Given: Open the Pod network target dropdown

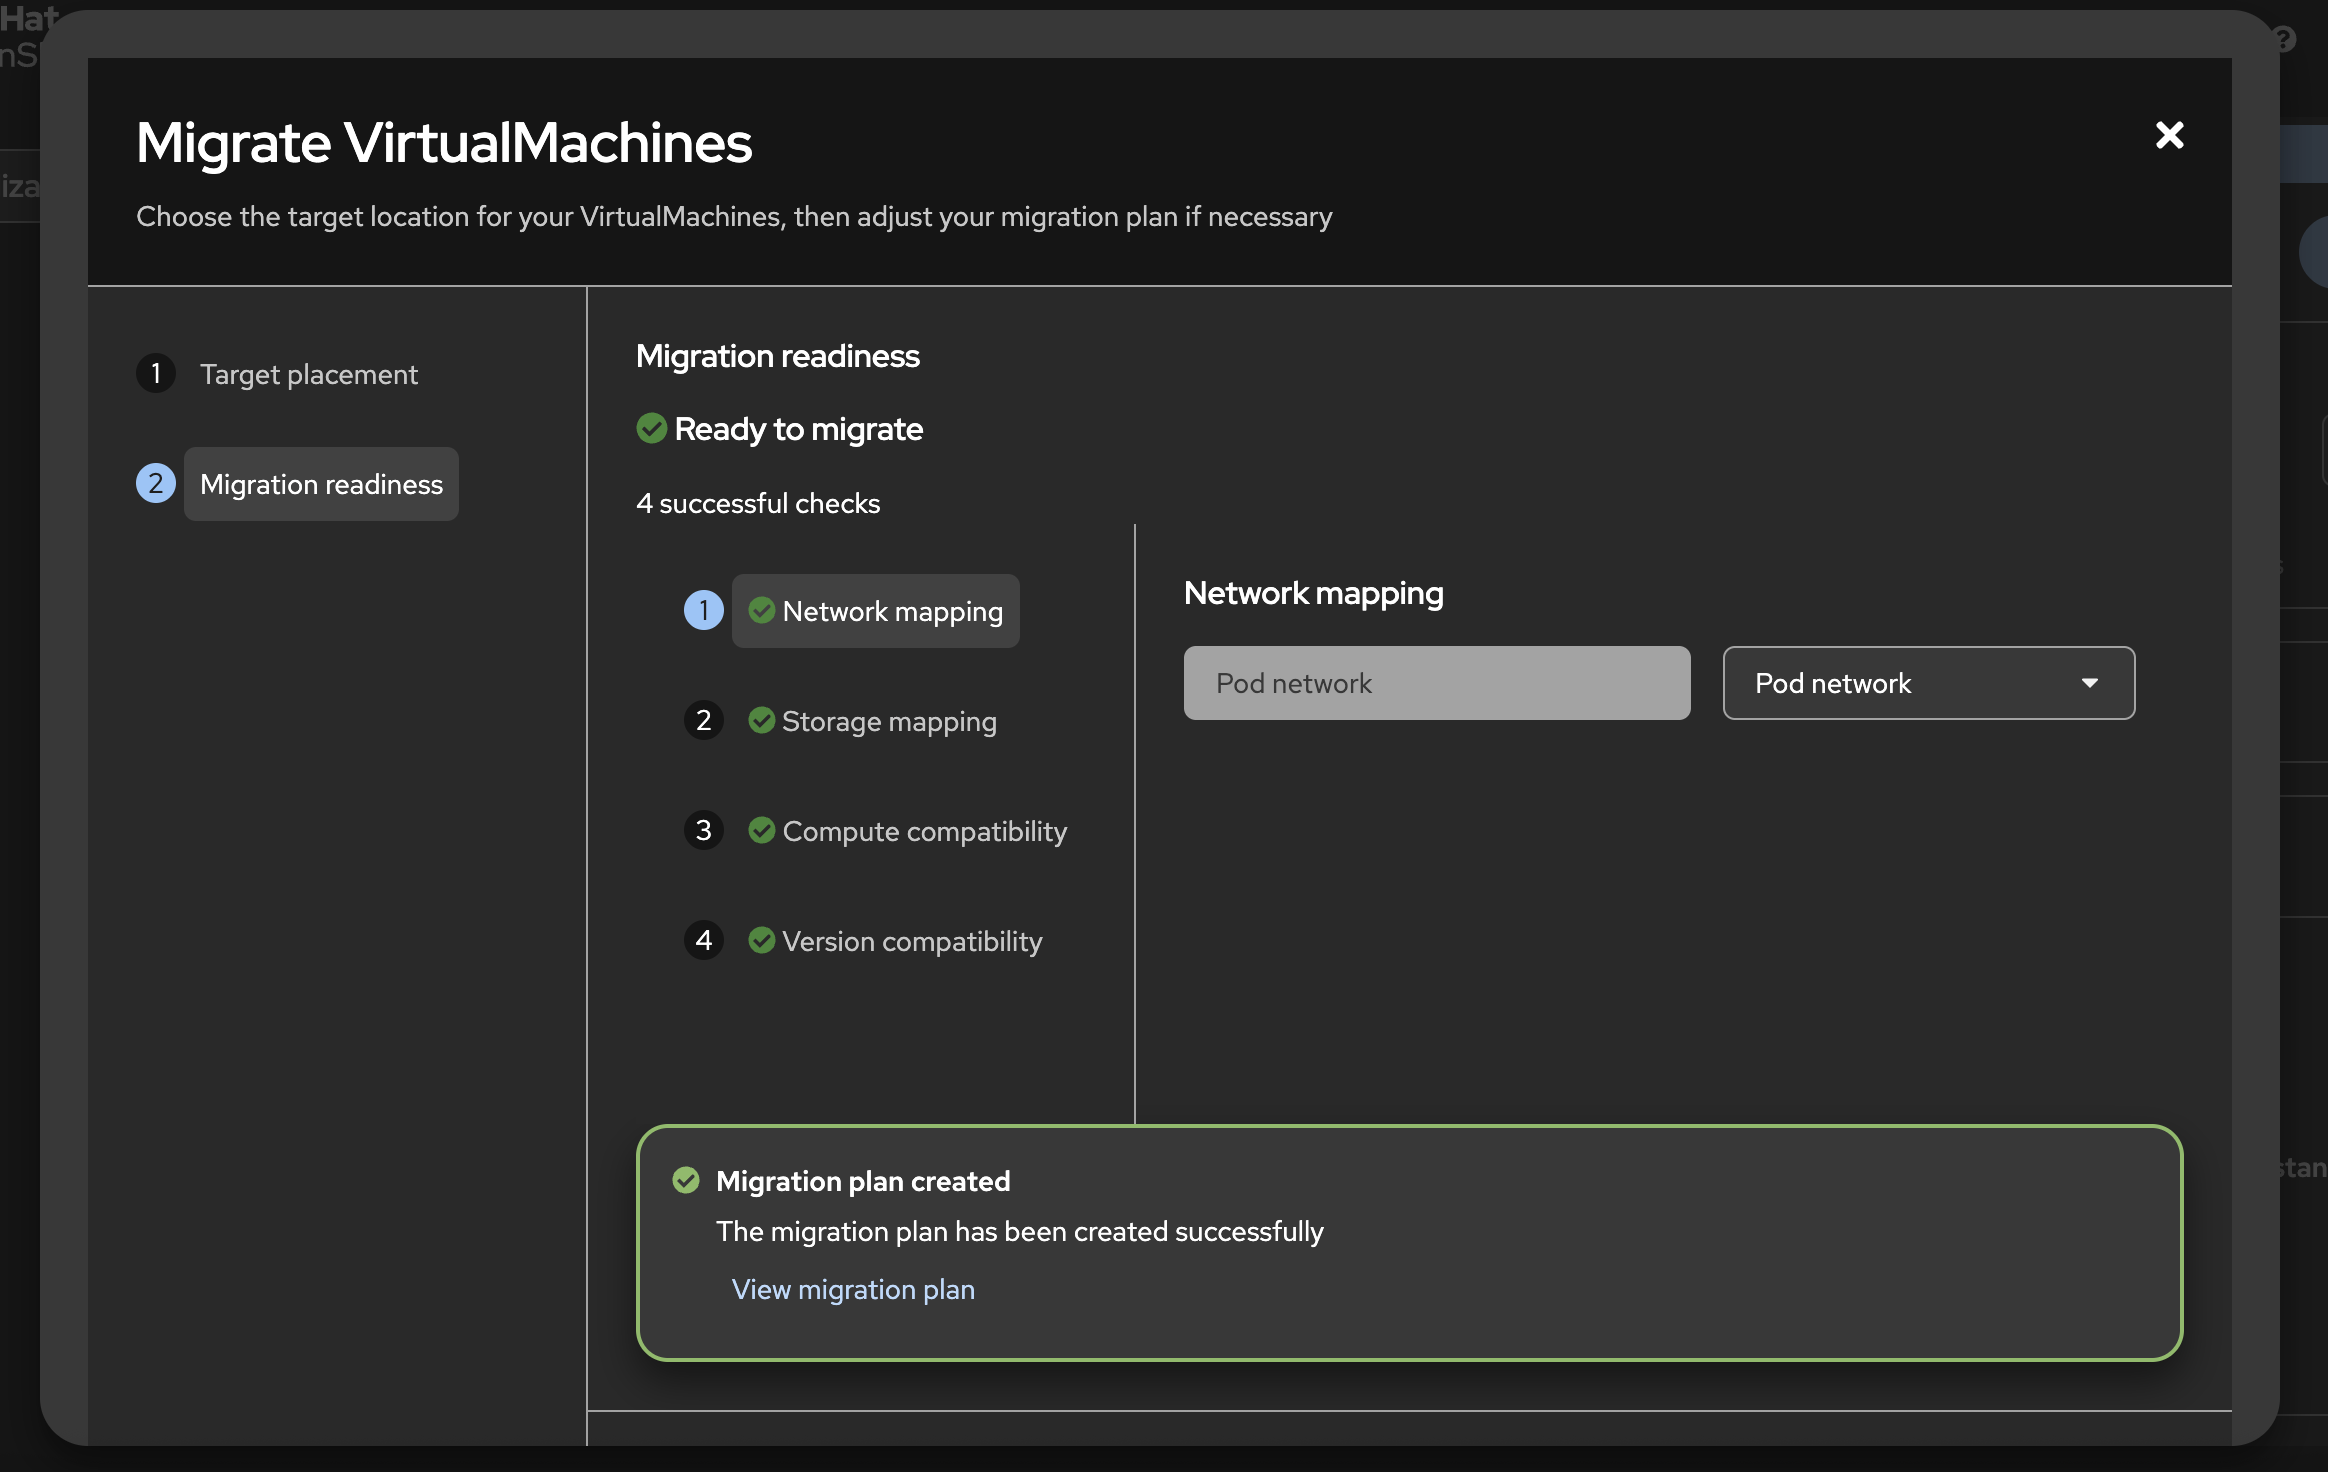Looking at the screenshot, I should [1900, 683].
